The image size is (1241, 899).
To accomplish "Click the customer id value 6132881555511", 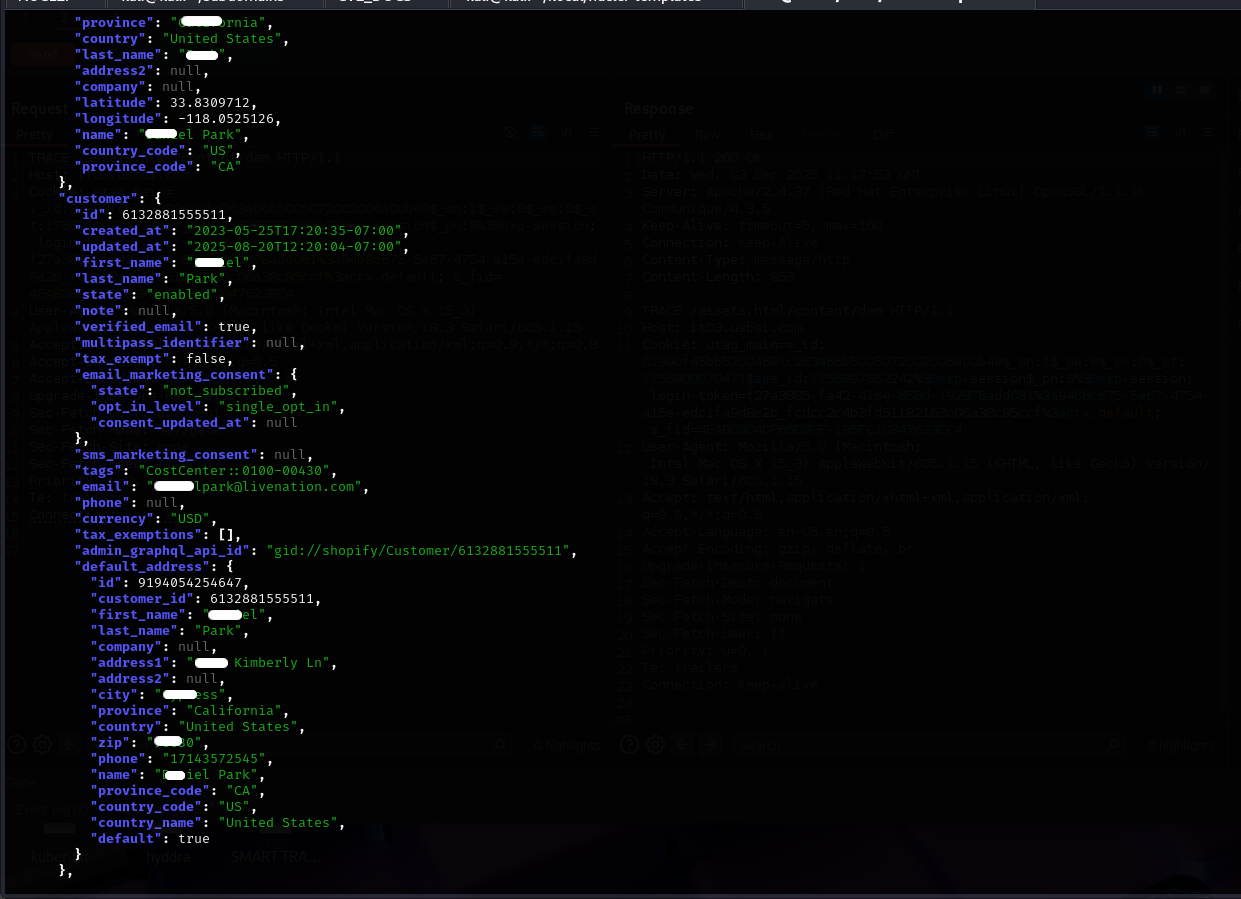I will coord(174,214).
